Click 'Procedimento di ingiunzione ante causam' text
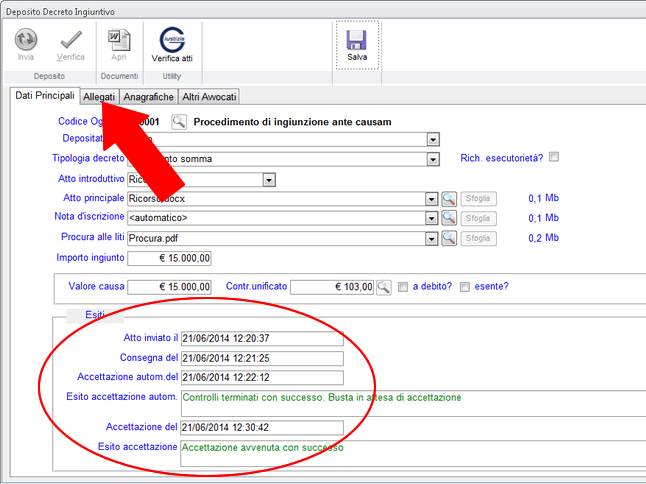 click(x=293, y=122)
